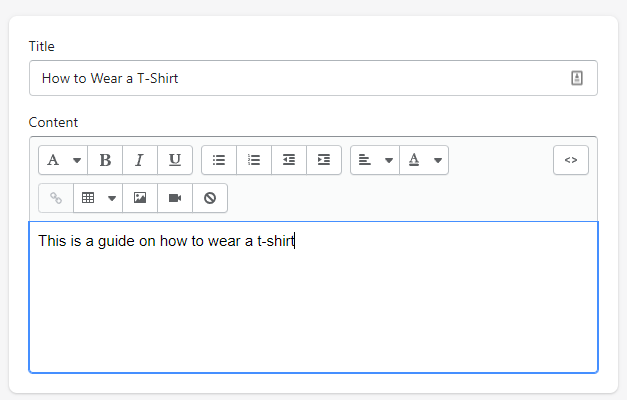Click the Insert video icon
Screen dimensions: 627x400
point(175,198)
